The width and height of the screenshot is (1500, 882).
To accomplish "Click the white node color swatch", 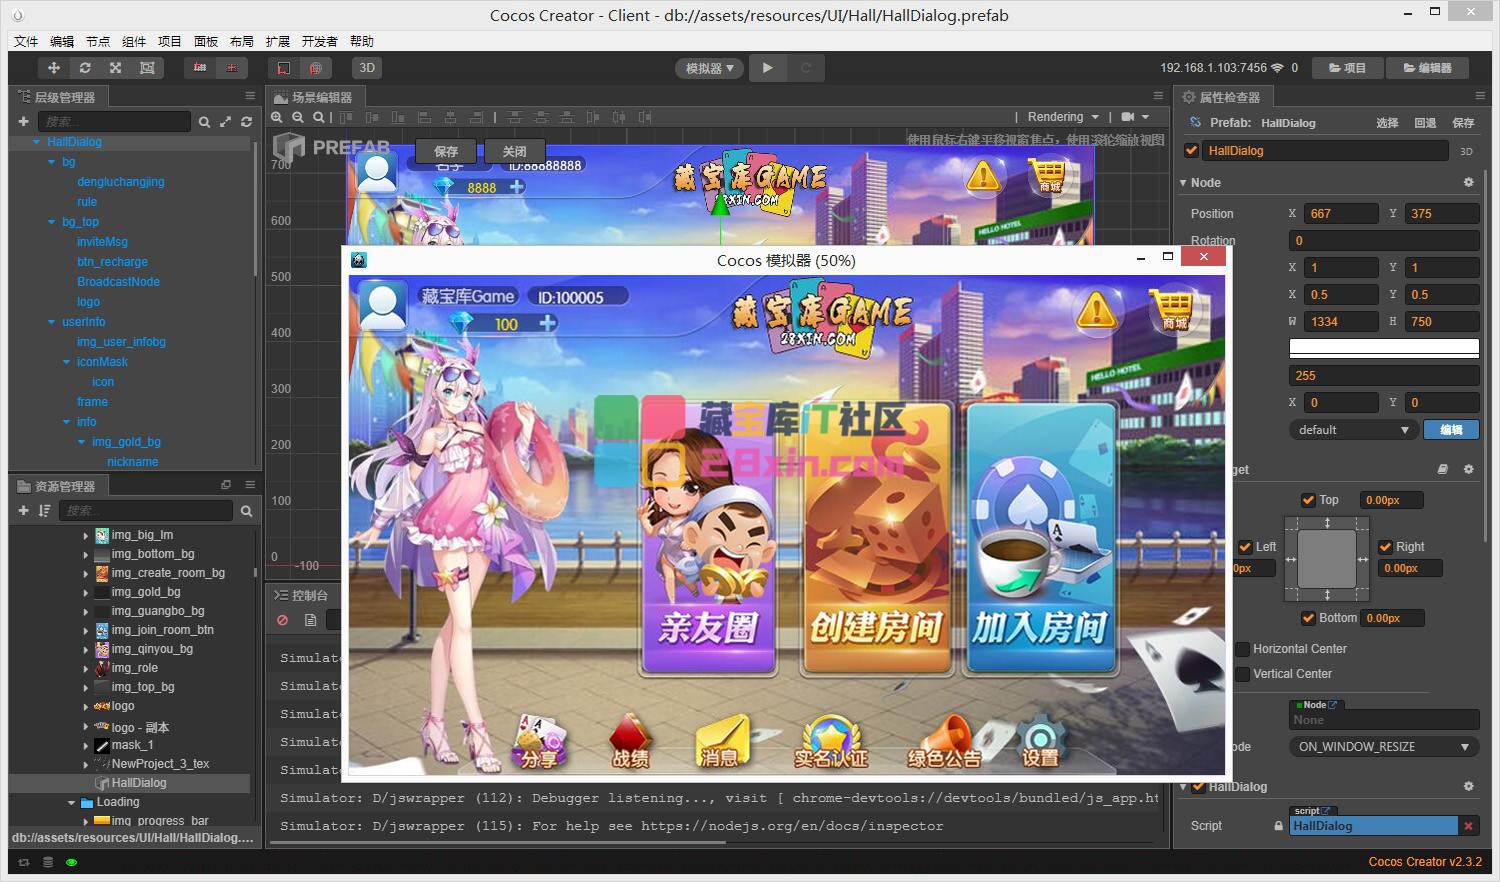I will click(x=1383, y=348).
